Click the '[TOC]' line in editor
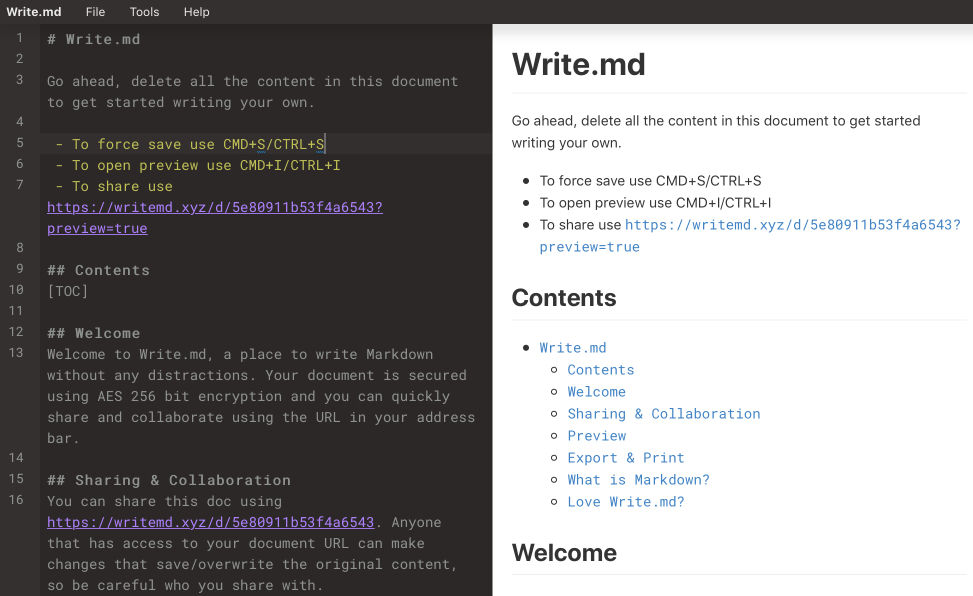This screenshot has height=596, width=973. [68, 291]
